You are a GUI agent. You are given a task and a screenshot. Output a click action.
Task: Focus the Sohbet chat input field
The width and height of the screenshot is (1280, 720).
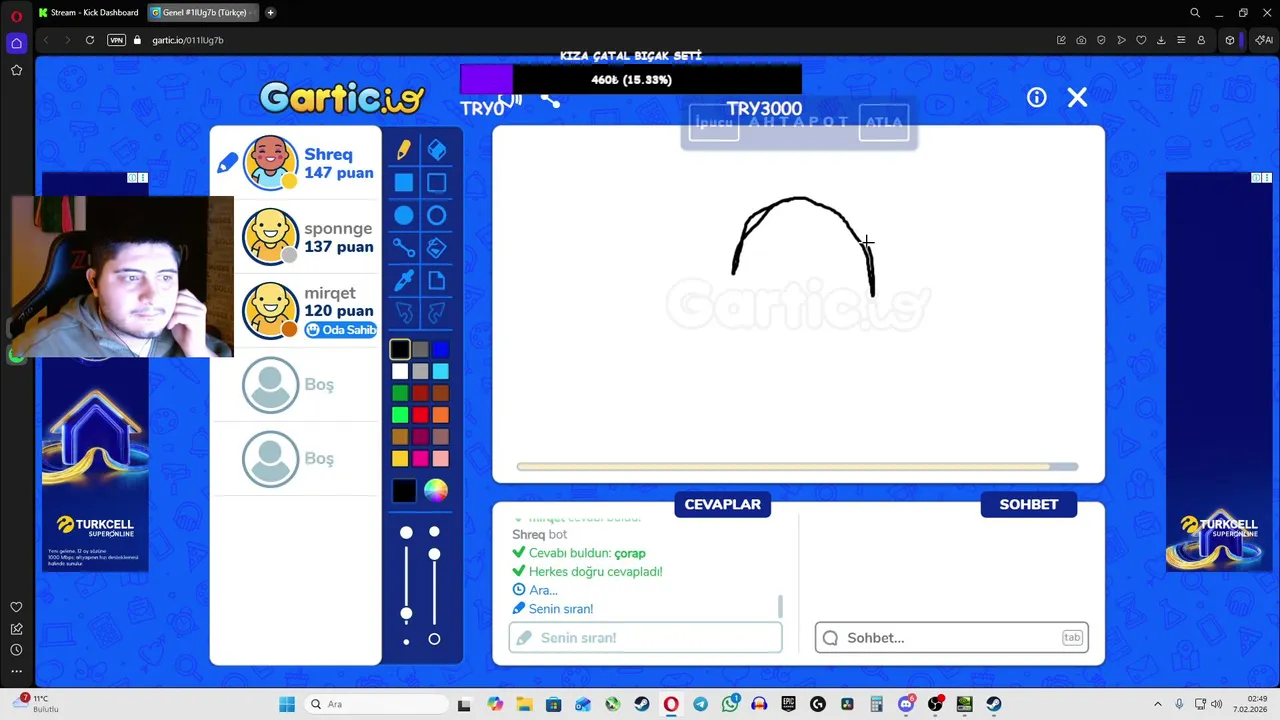coord(951,638)
